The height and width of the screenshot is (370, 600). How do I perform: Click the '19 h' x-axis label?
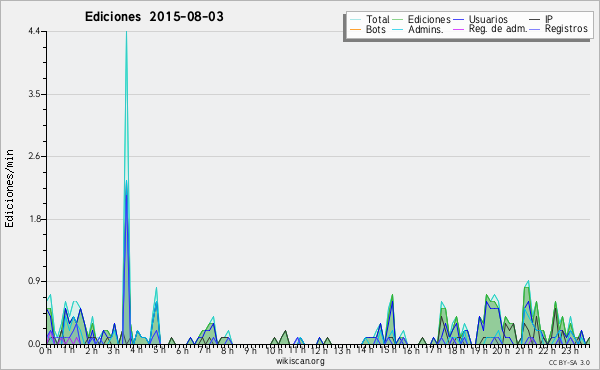(x=478, y=351)
